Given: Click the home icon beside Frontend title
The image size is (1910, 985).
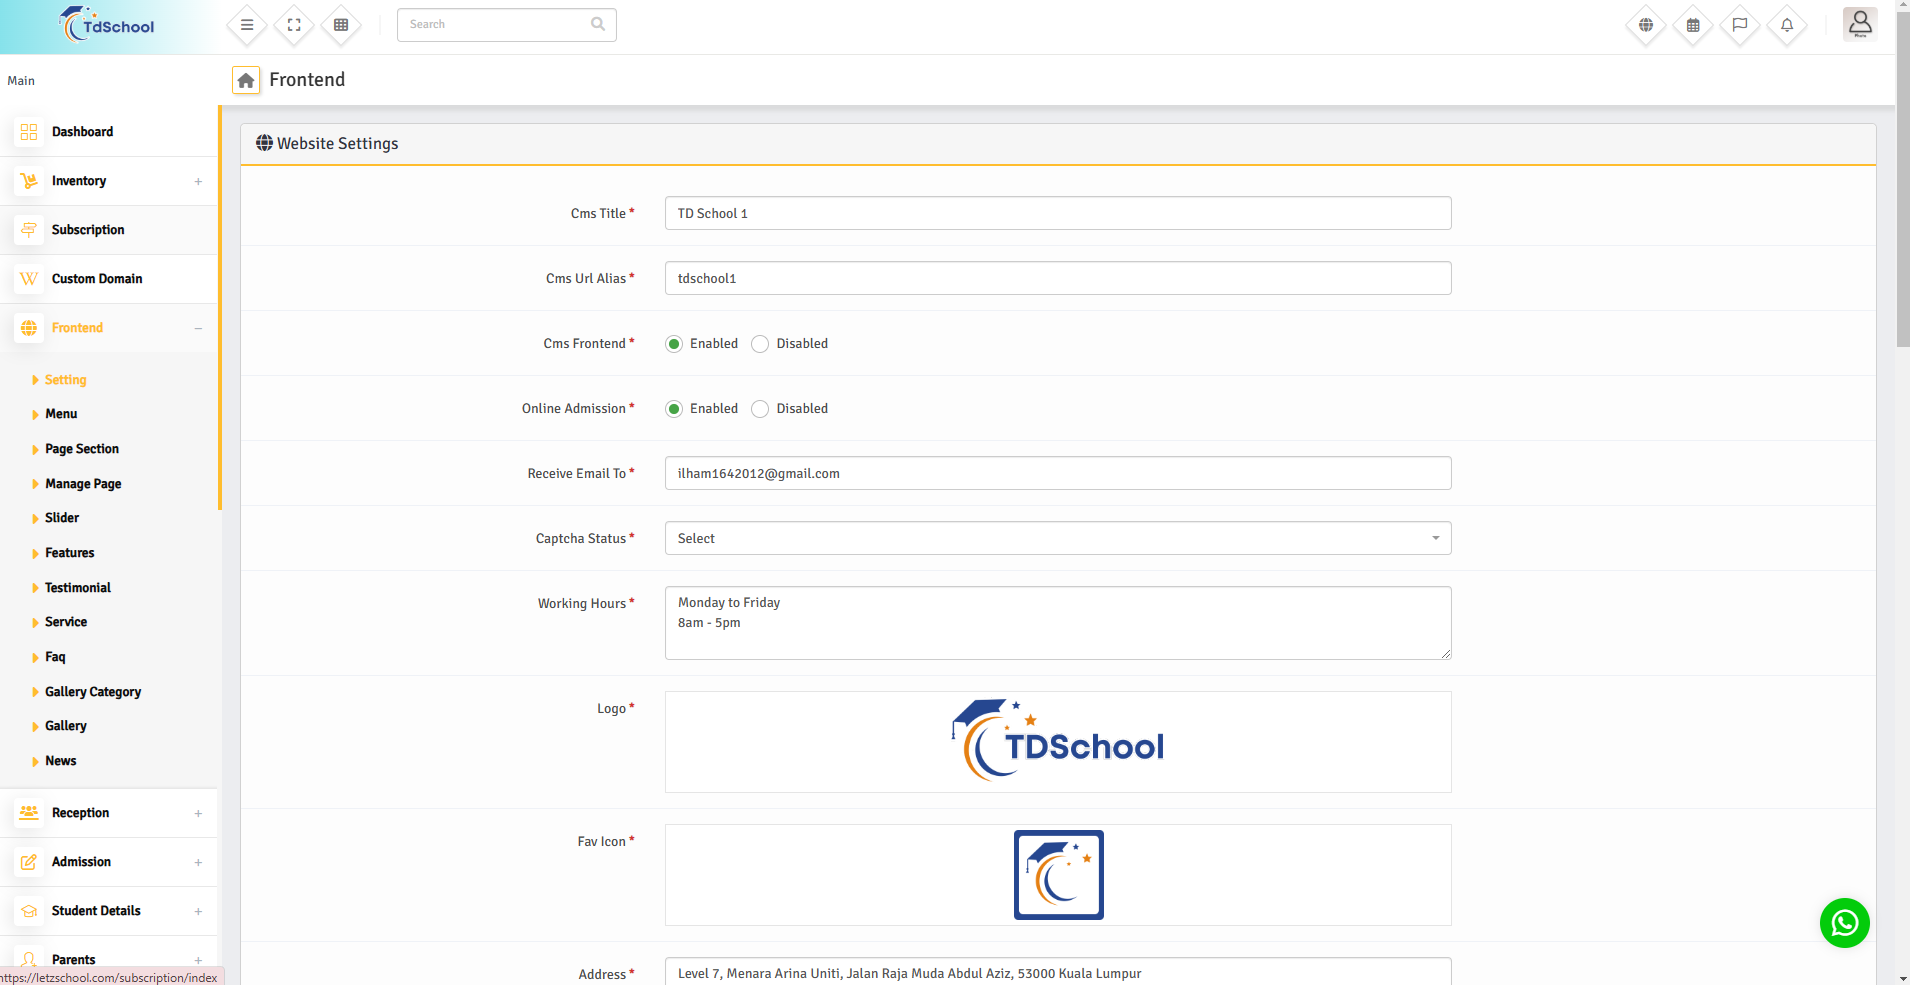Looking at the screenshot, I should (x=246, y=80).
